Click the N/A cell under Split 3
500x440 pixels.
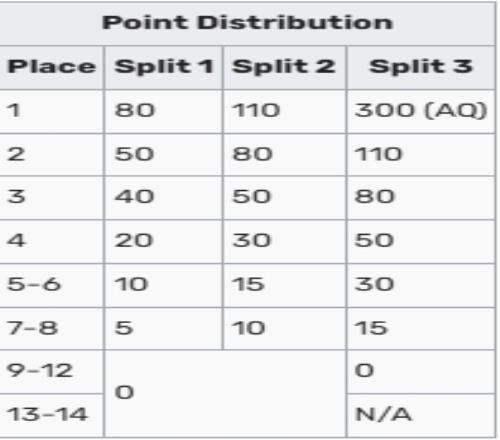pyautogui.click(x=383, y=415)
